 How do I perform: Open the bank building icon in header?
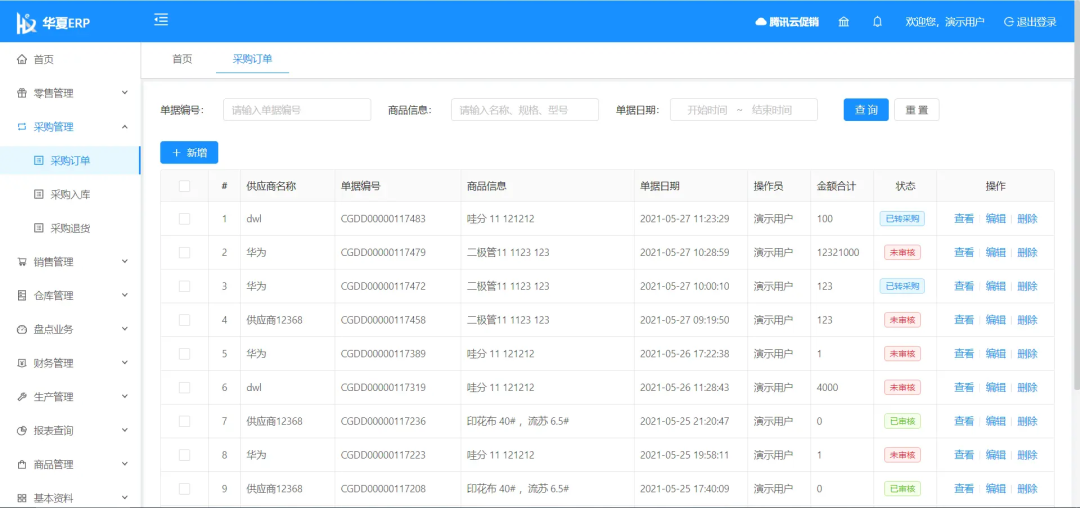point(843,21)
